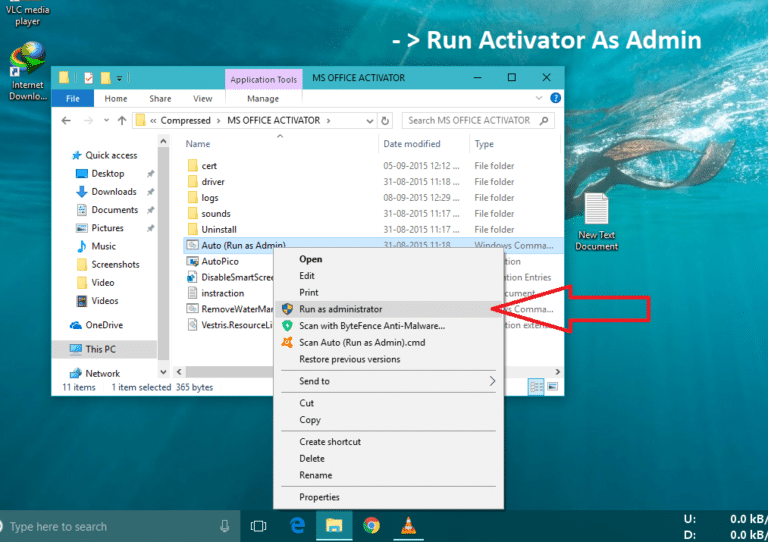Screen dimensions: 768x542
Task: Click the chevron after MS OFFICE ACTIVATOR
Action: click(x=328, y=120)
